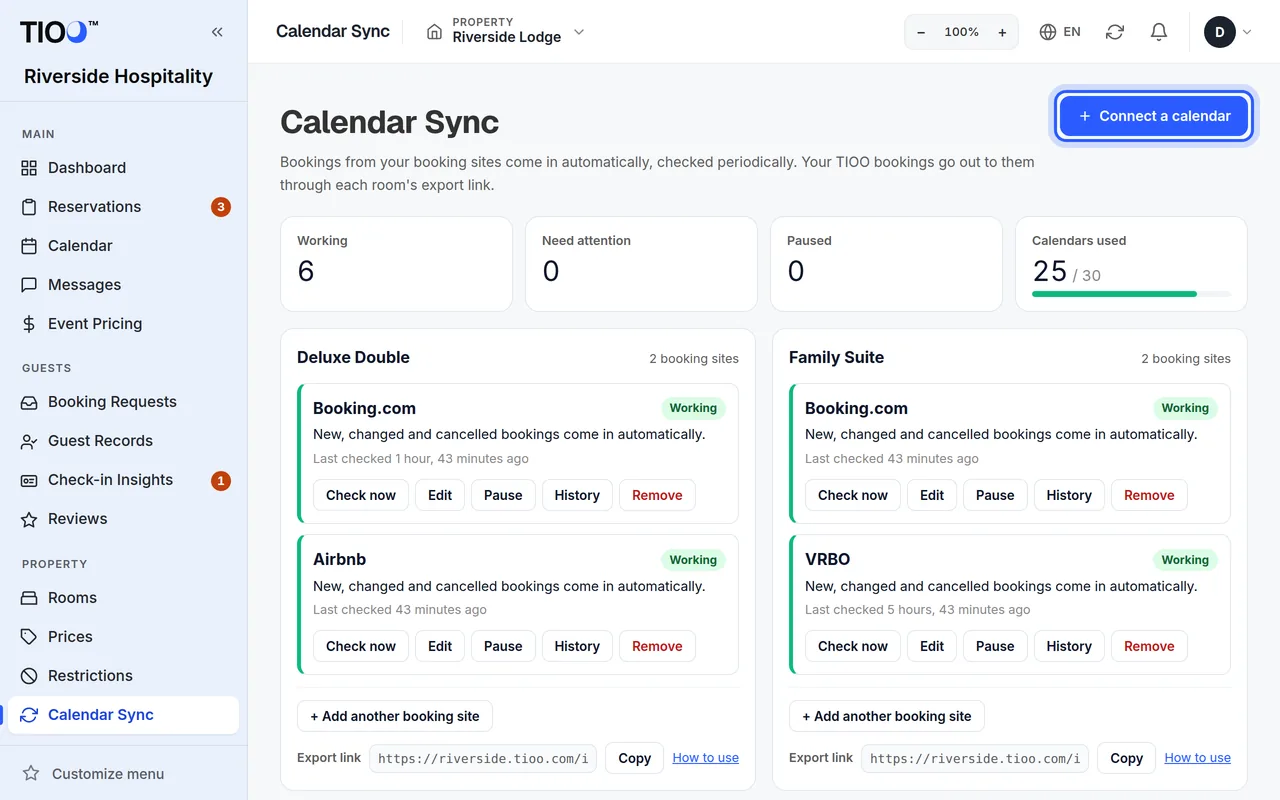1280x800 pixels.
Task: Click the Guest Records people icon
Action: (29, 441)
